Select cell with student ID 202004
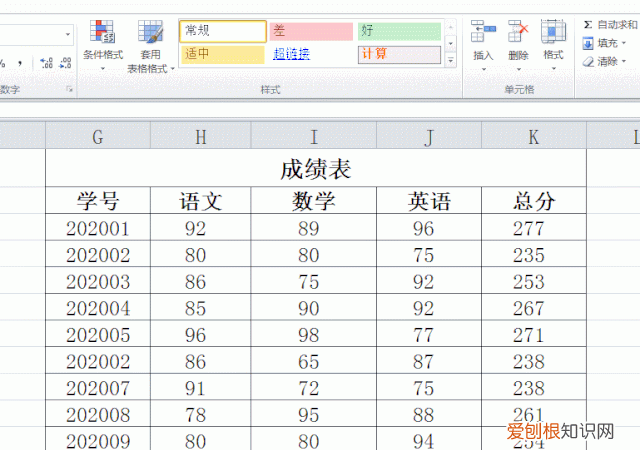 (x=98, y=307)
